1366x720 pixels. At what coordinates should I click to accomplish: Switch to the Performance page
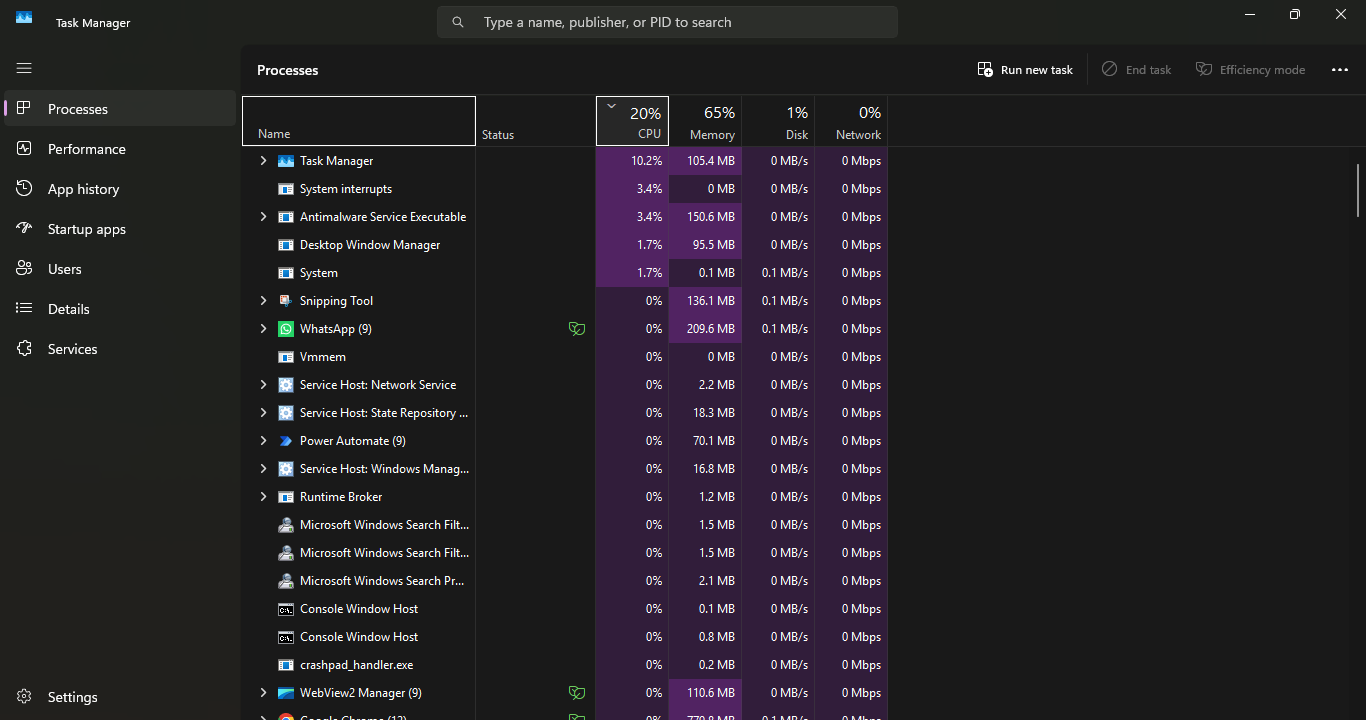point(87,149)
